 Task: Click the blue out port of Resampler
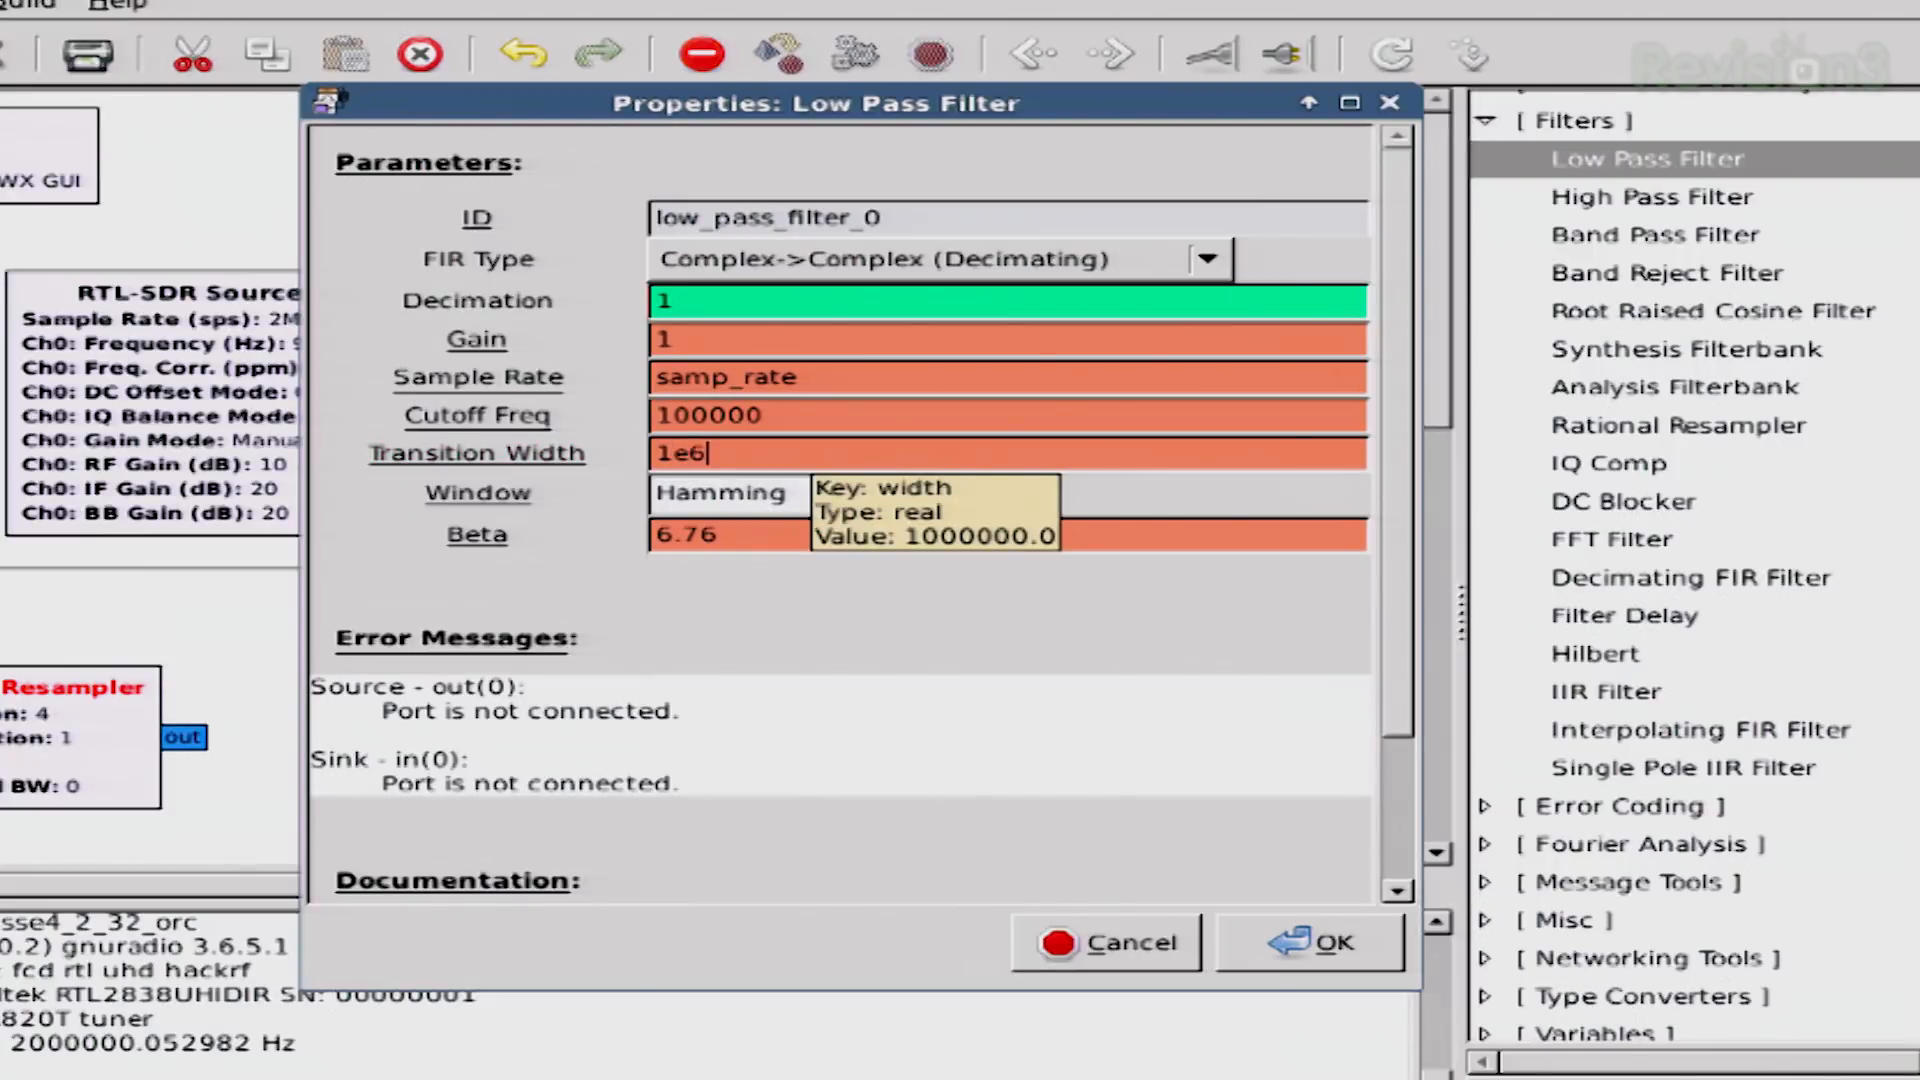[183, 737]
